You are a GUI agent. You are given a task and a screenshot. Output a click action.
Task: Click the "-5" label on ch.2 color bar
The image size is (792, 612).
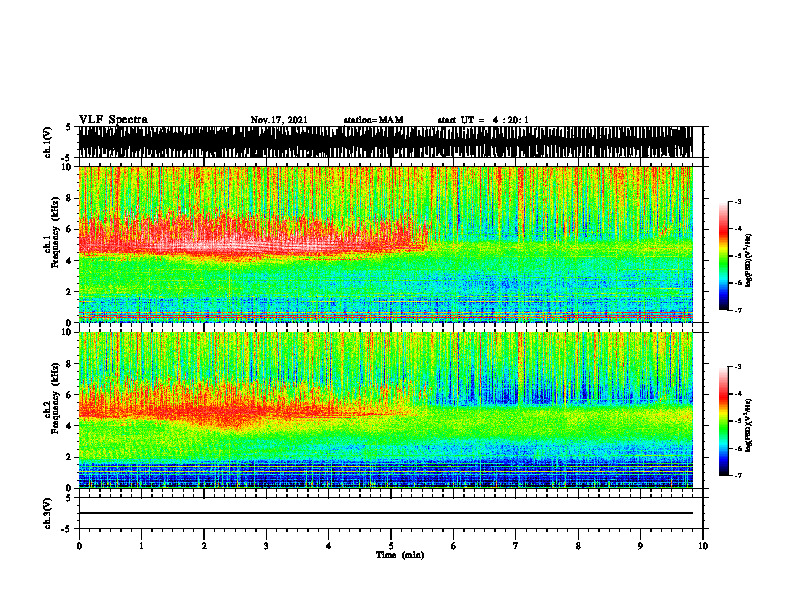tap(737, 421)
